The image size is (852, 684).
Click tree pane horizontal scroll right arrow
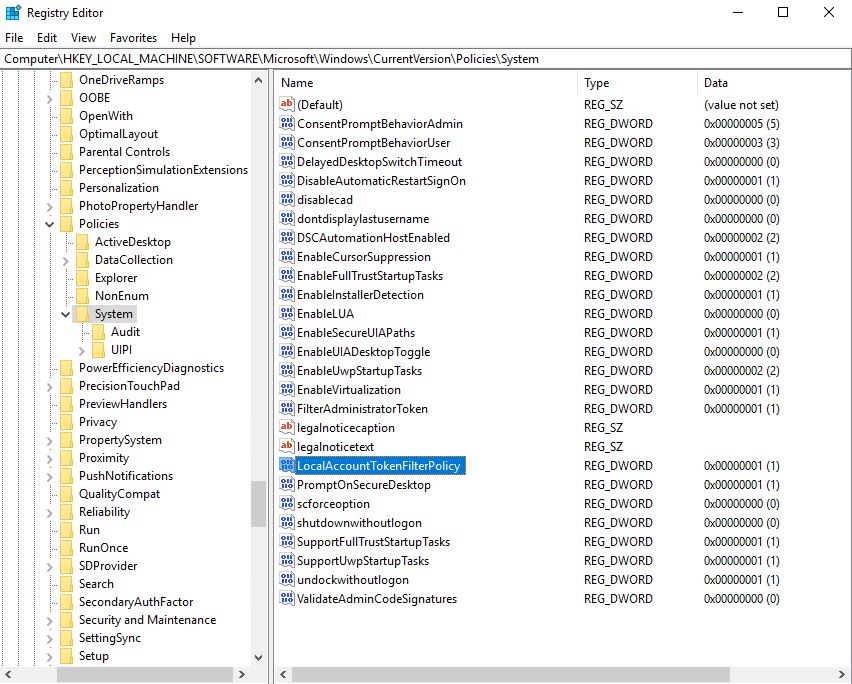coord(242,674)
